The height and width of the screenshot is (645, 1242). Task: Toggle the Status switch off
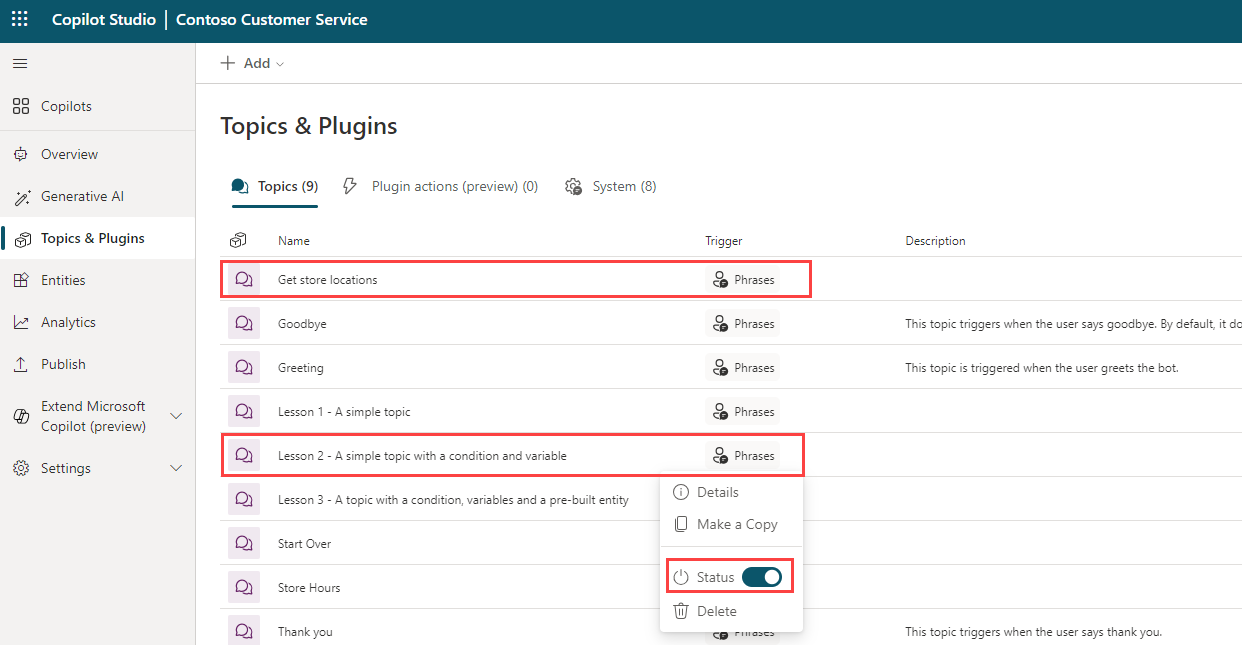click(x=762, y=577)
